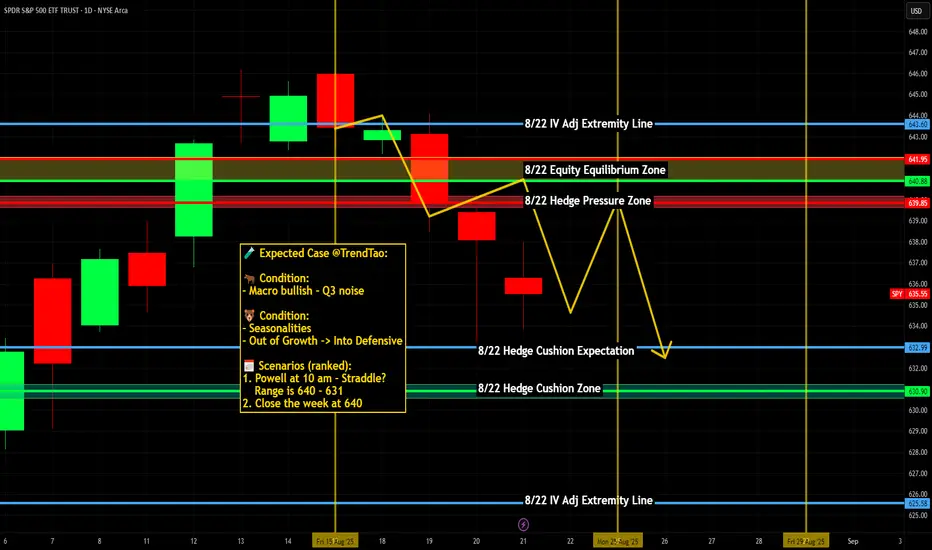Click the 'Close the week at 640' line
932x550 pixels.
click(308, 403)
